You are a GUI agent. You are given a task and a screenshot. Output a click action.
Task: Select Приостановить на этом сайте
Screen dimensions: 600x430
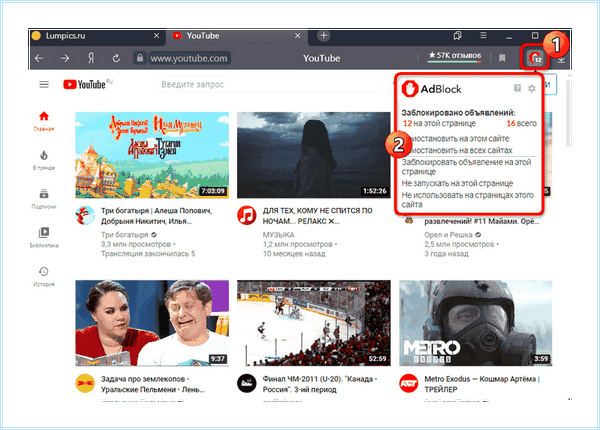point(458,138)
